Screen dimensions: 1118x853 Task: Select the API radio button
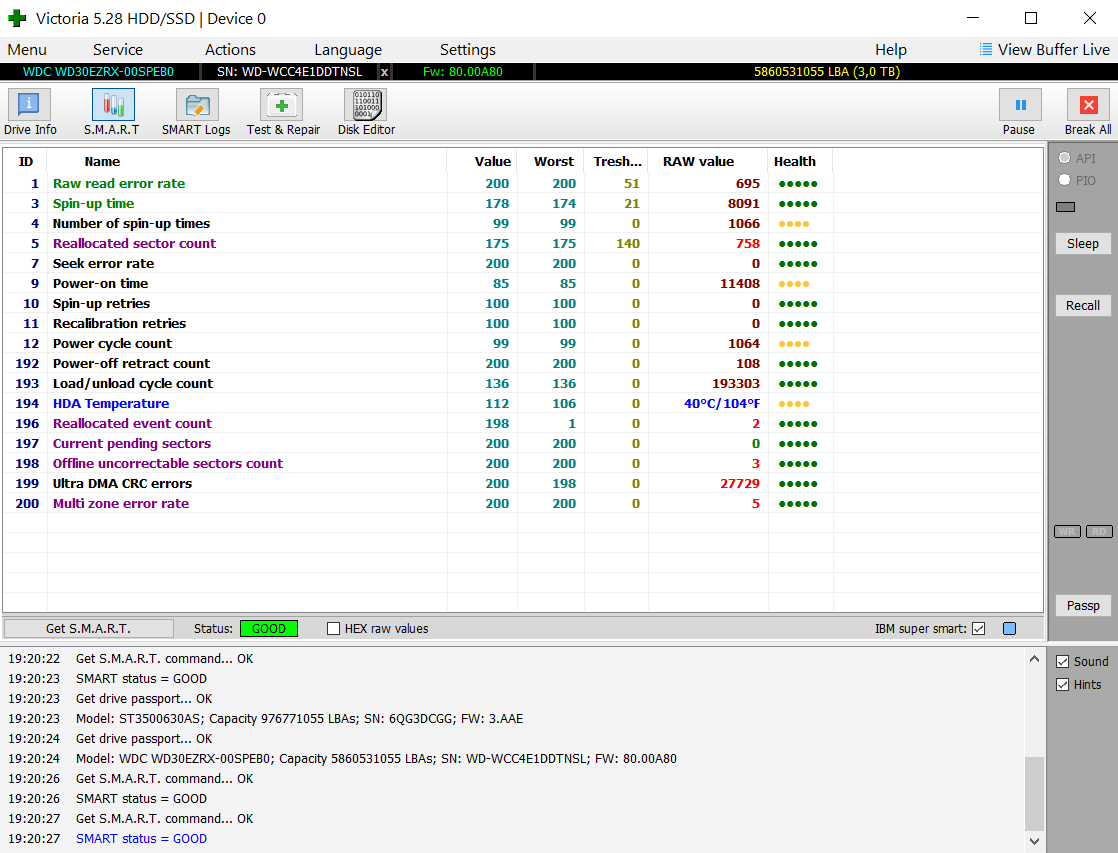tap(1065, 158)
